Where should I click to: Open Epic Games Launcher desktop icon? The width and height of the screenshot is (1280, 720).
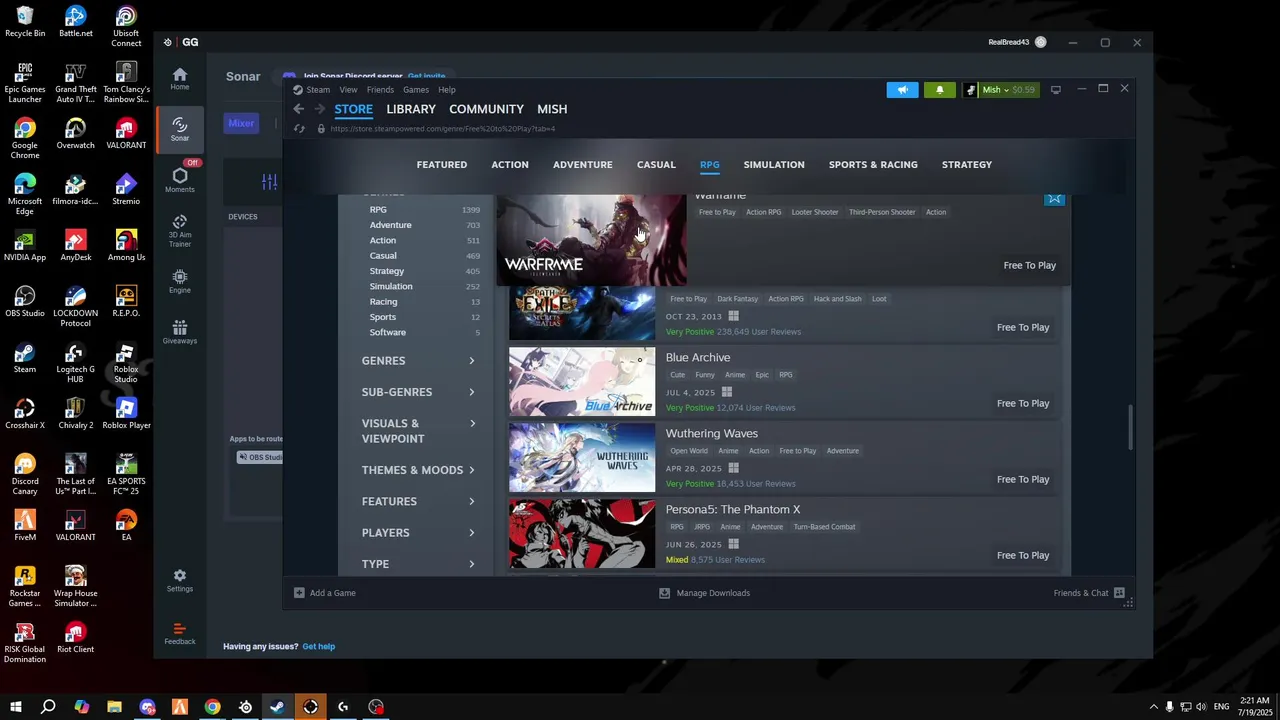(25, 84)
